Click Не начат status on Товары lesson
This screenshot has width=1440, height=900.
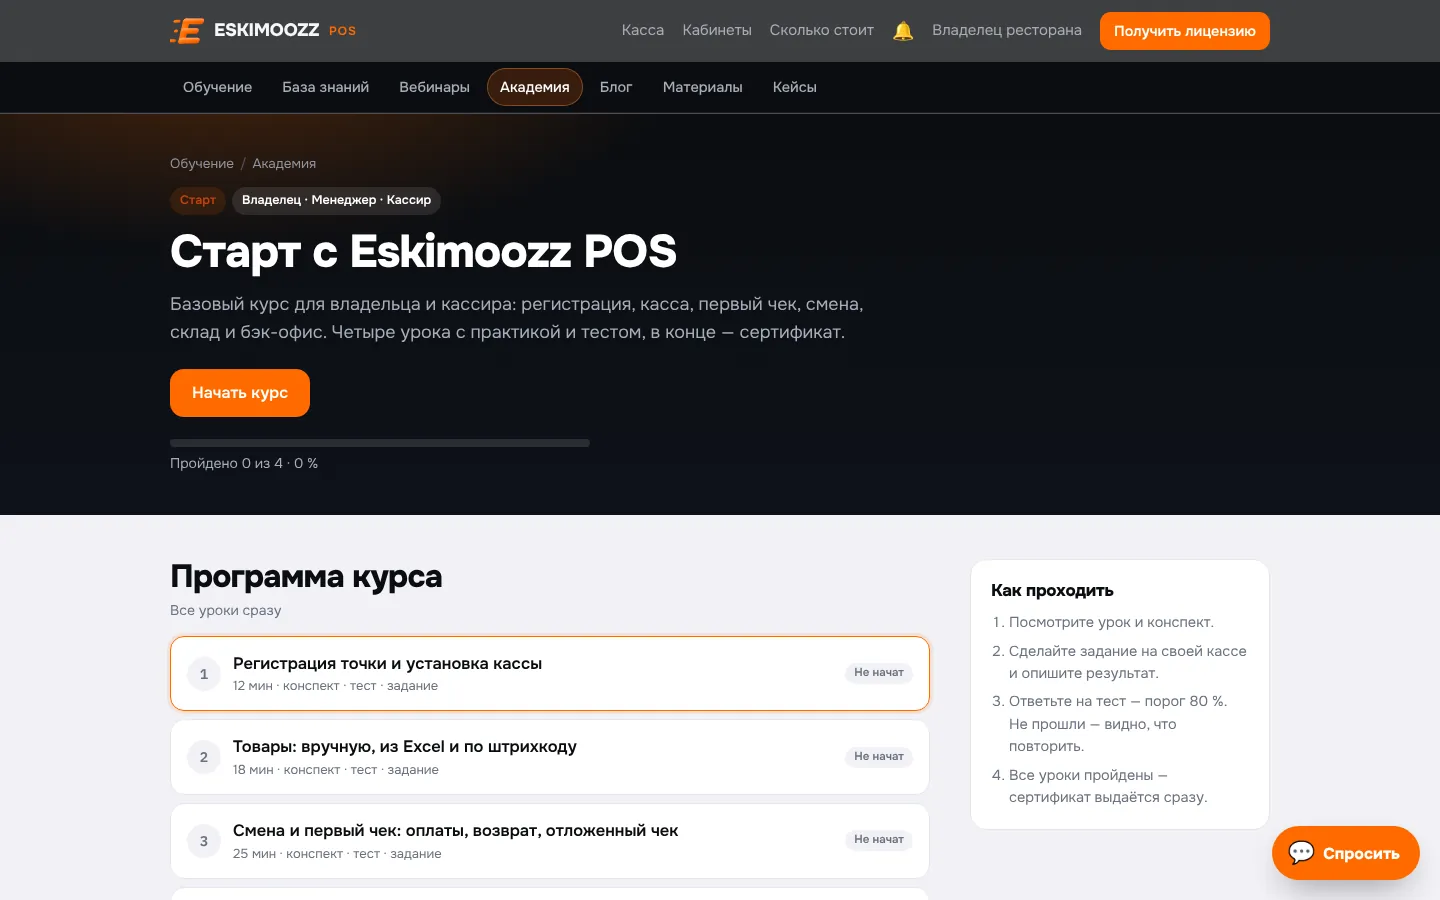coord(879,756)
